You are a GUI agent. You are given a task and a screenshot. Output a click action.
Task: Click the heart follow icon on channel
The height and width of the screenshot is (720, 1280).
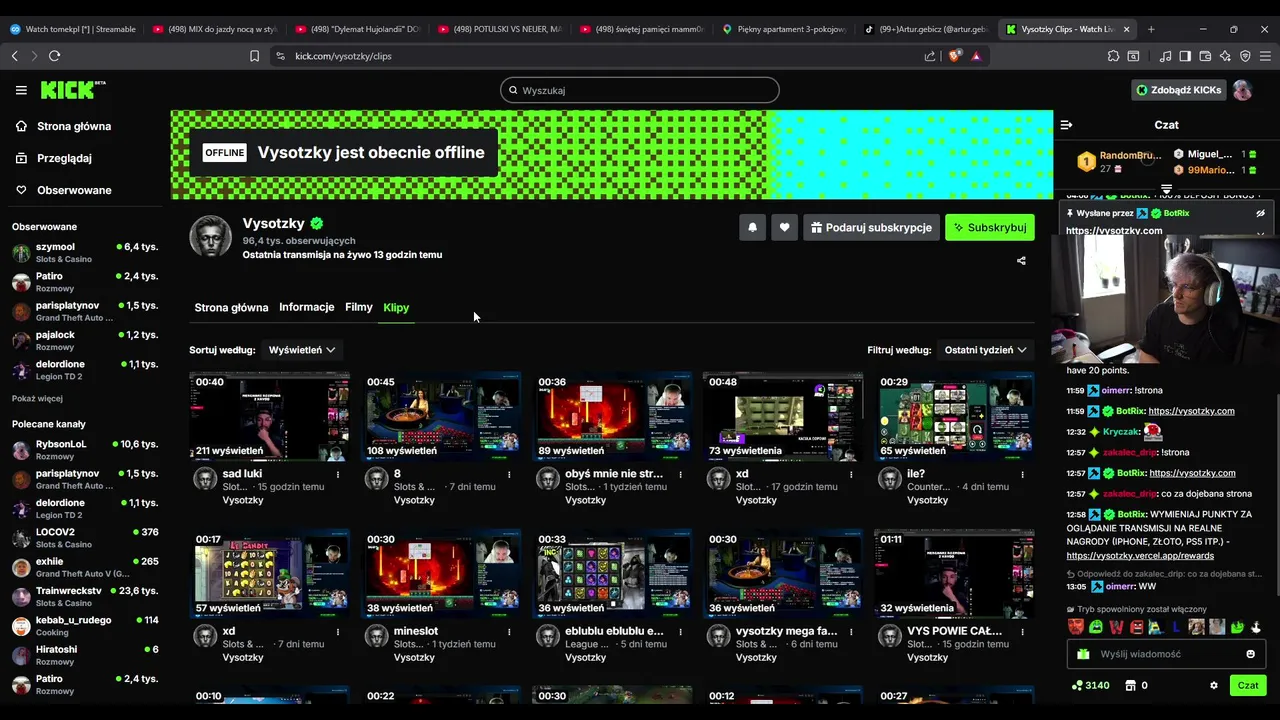[784, 228]
